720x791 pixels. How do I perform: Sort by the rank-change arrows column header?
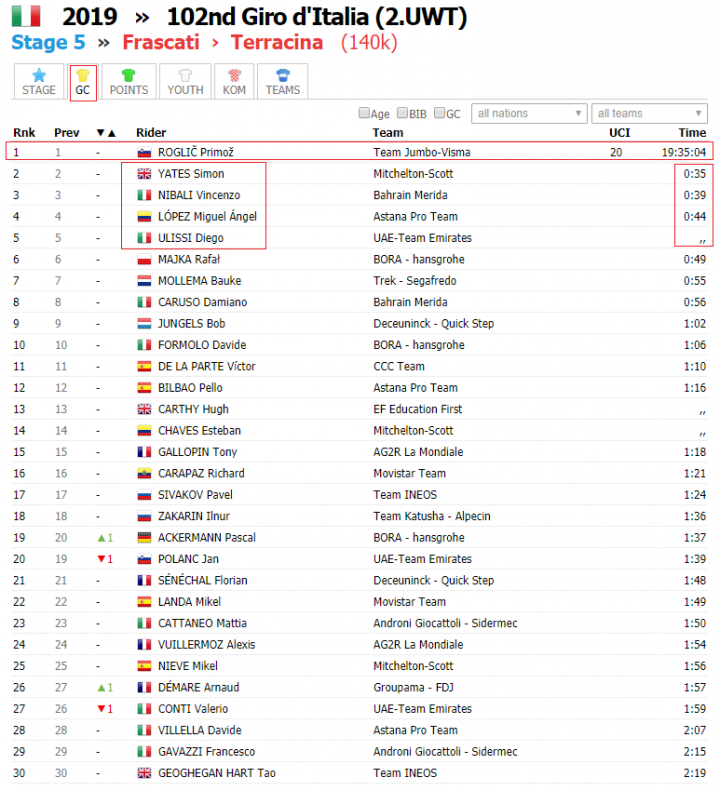coord(106,133)
